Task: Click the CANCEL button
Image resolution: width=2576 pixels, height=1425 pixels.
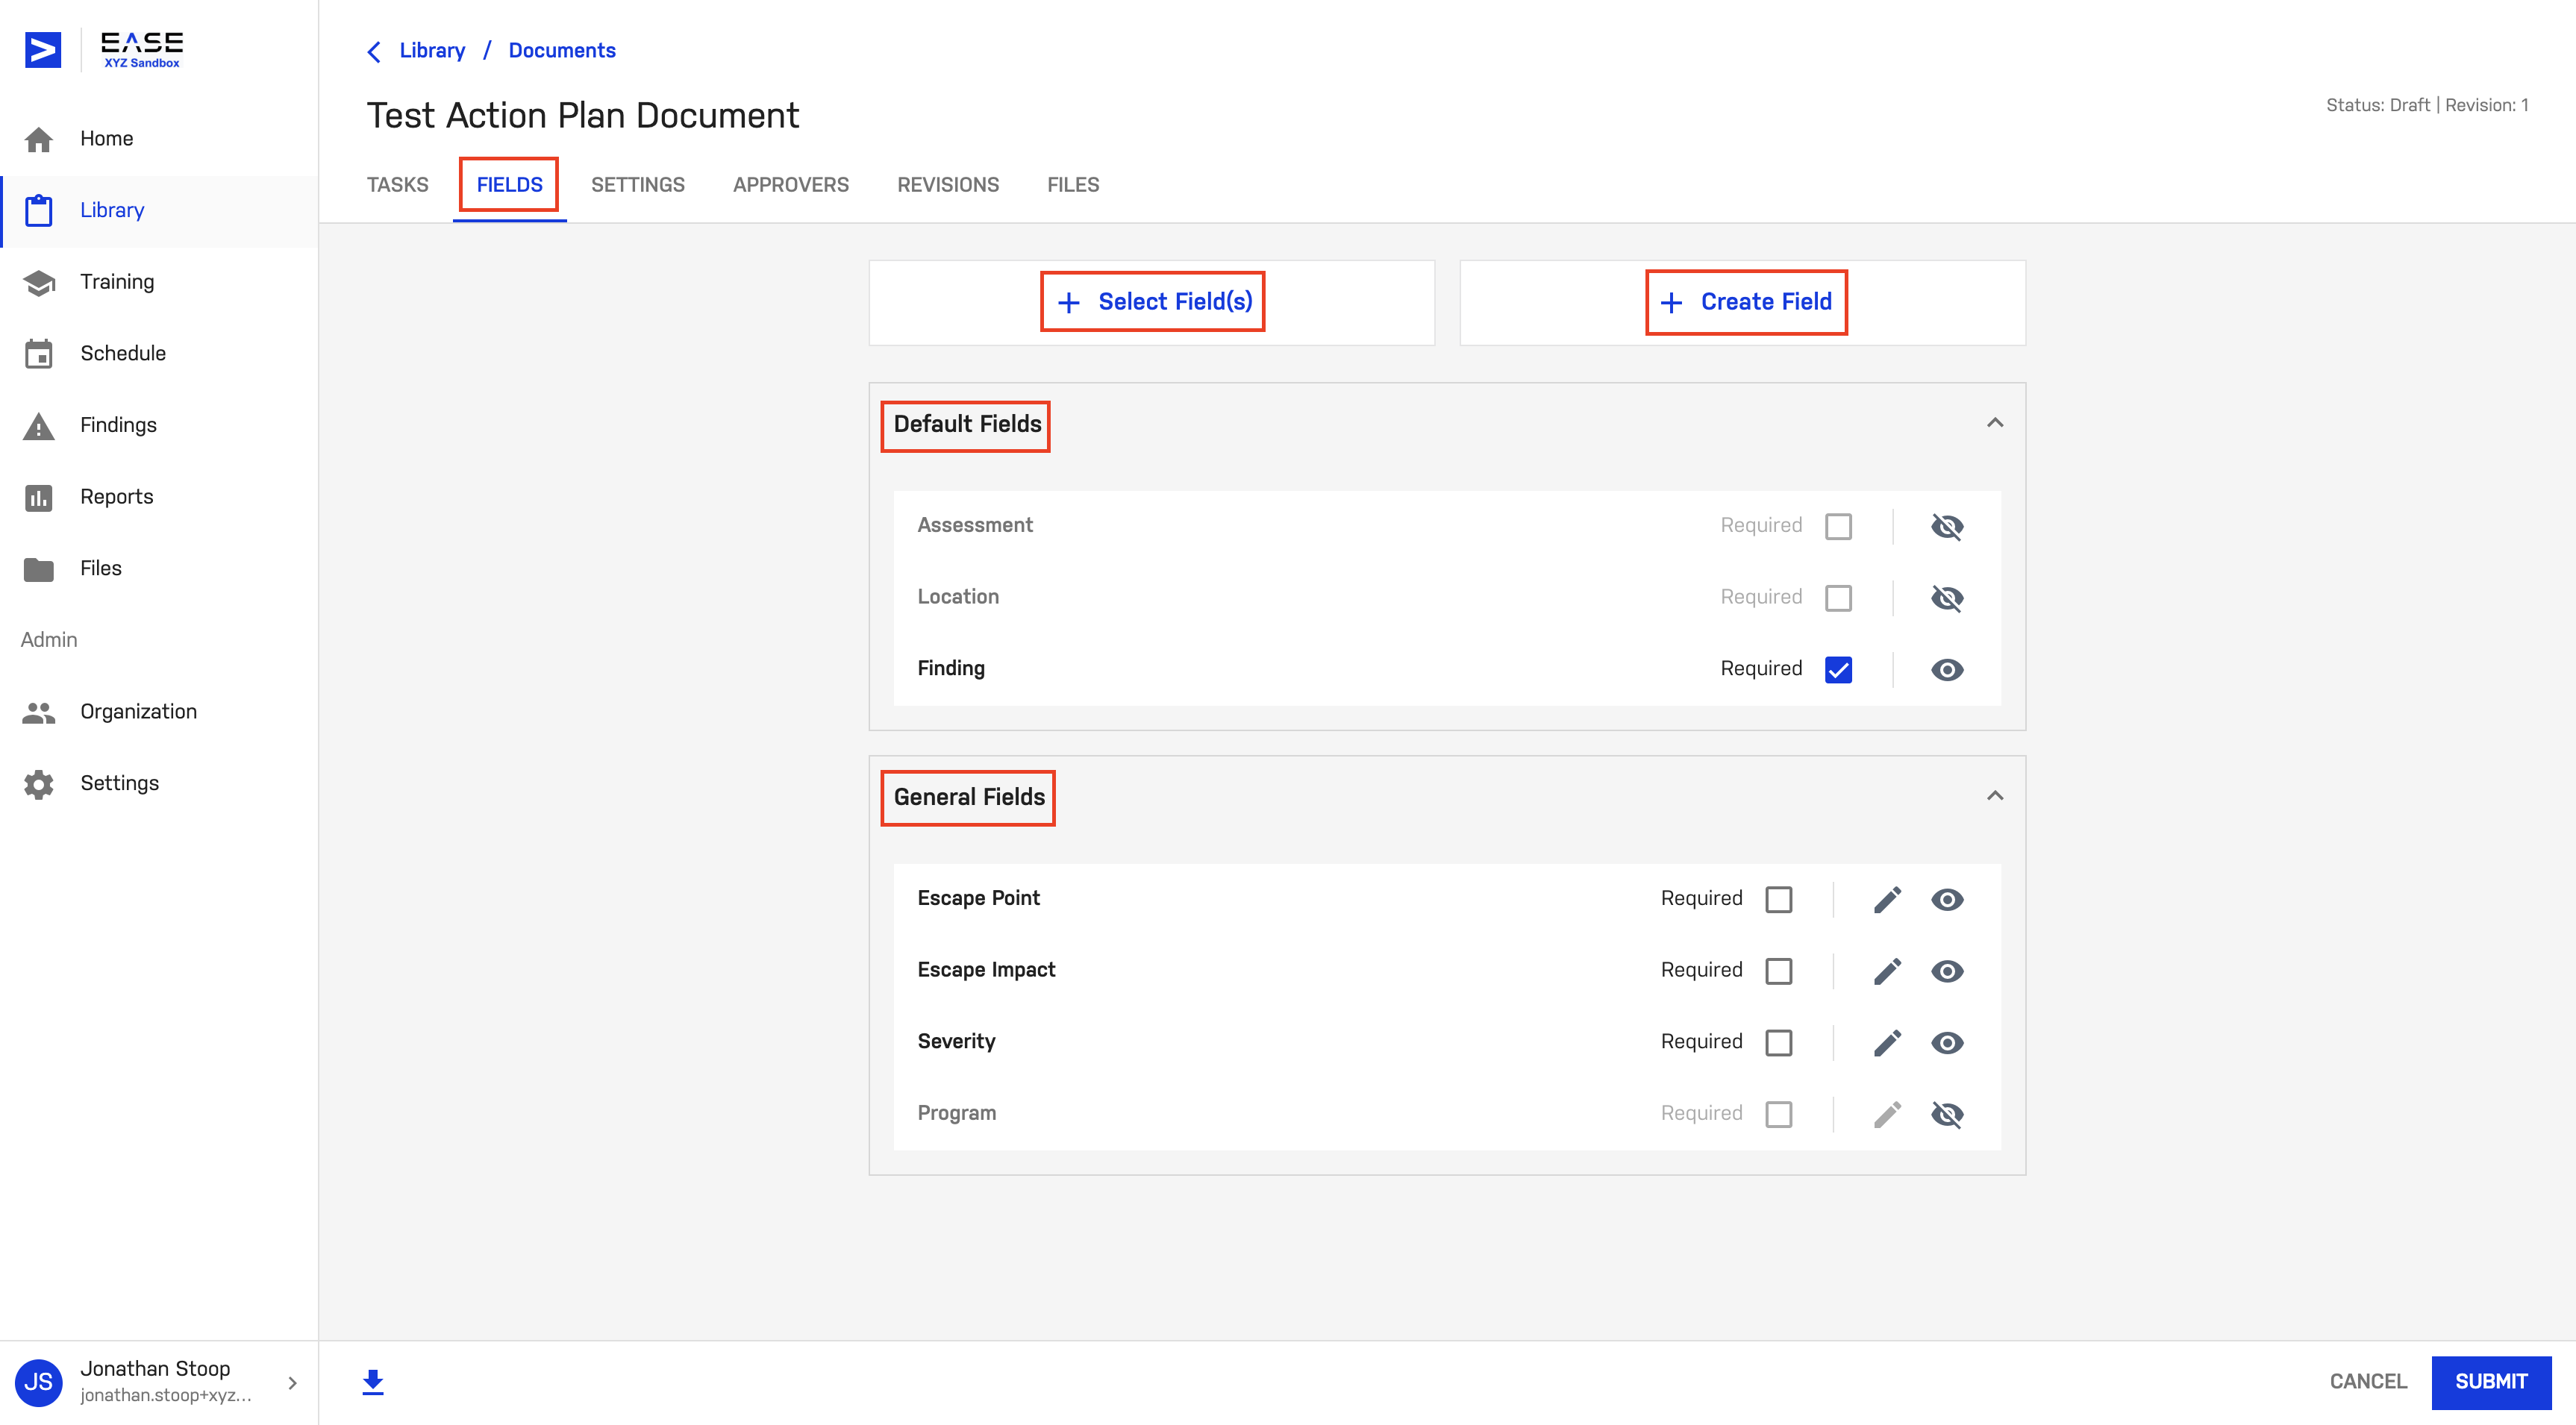Action: 2367,1381
